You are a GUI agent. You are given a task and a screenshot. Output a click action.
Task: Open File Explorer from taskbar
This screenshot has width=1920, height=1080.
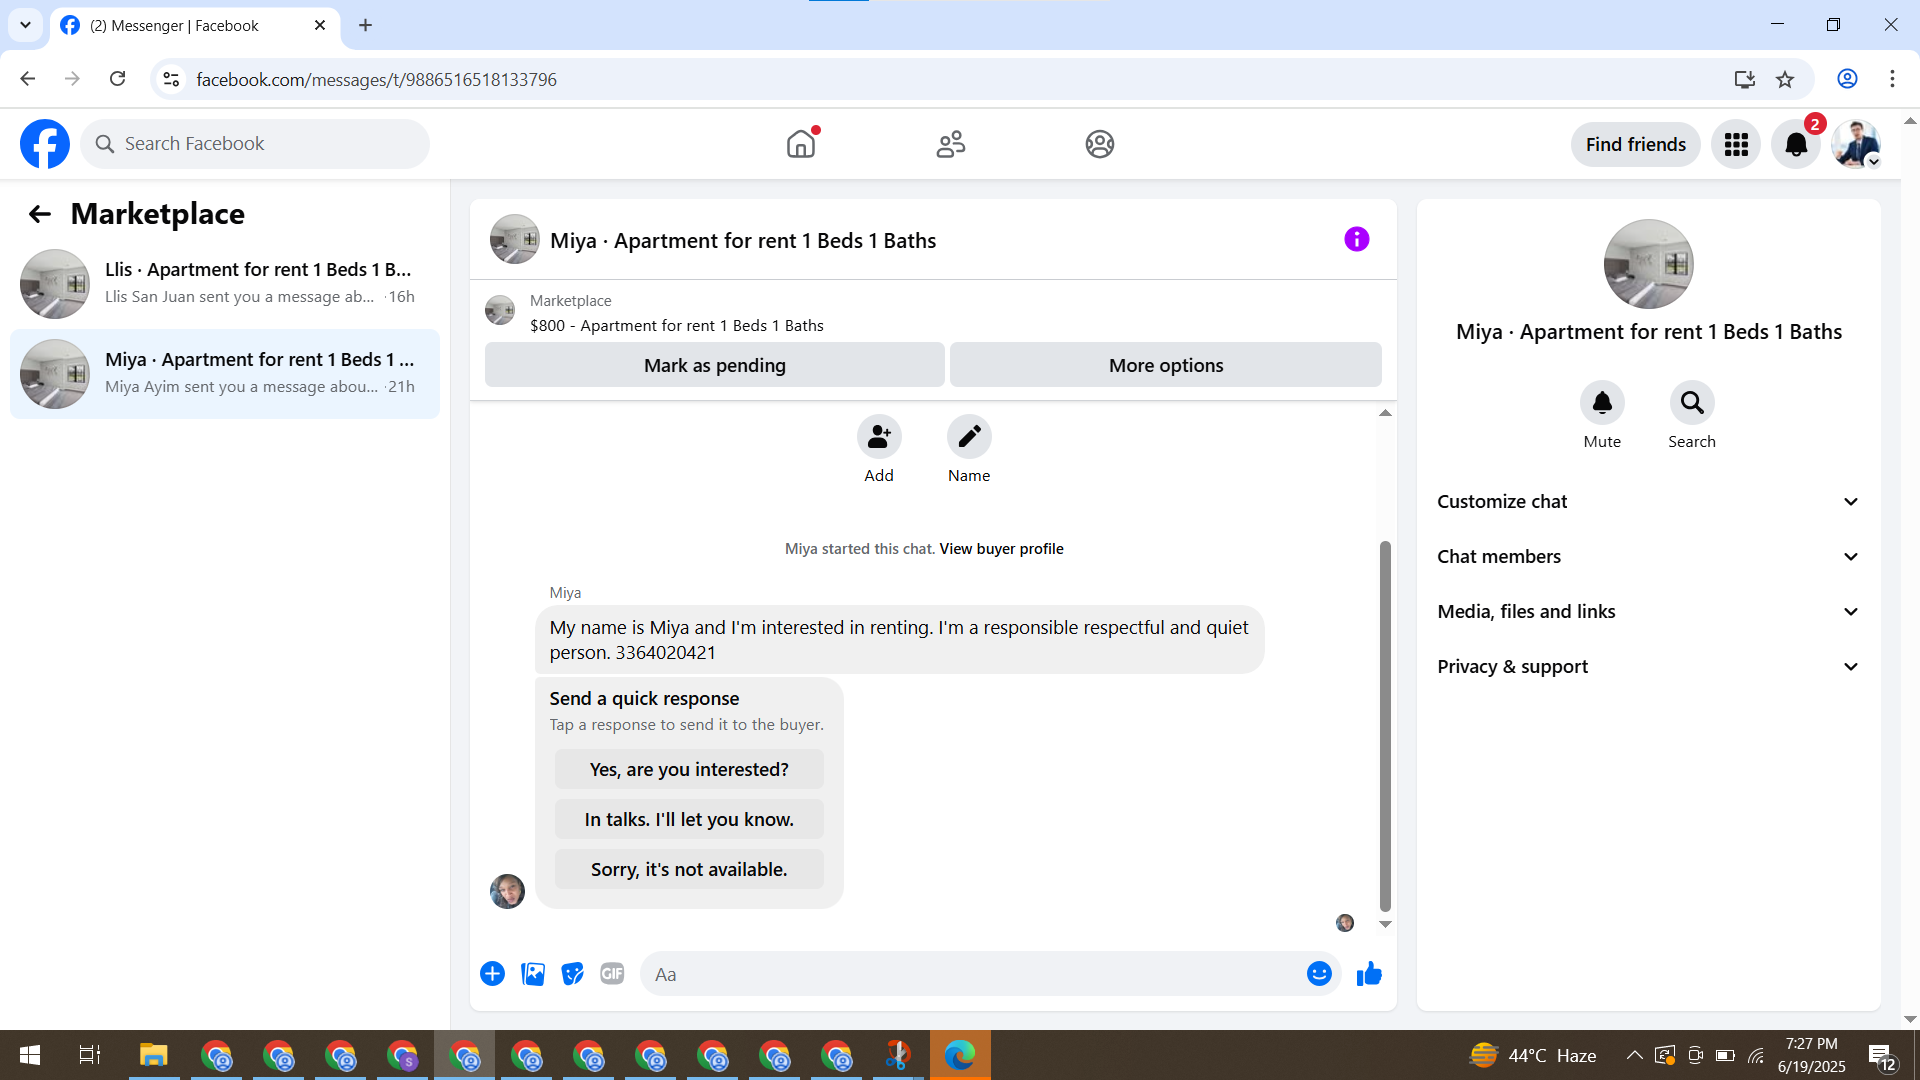click(153, 1055)
